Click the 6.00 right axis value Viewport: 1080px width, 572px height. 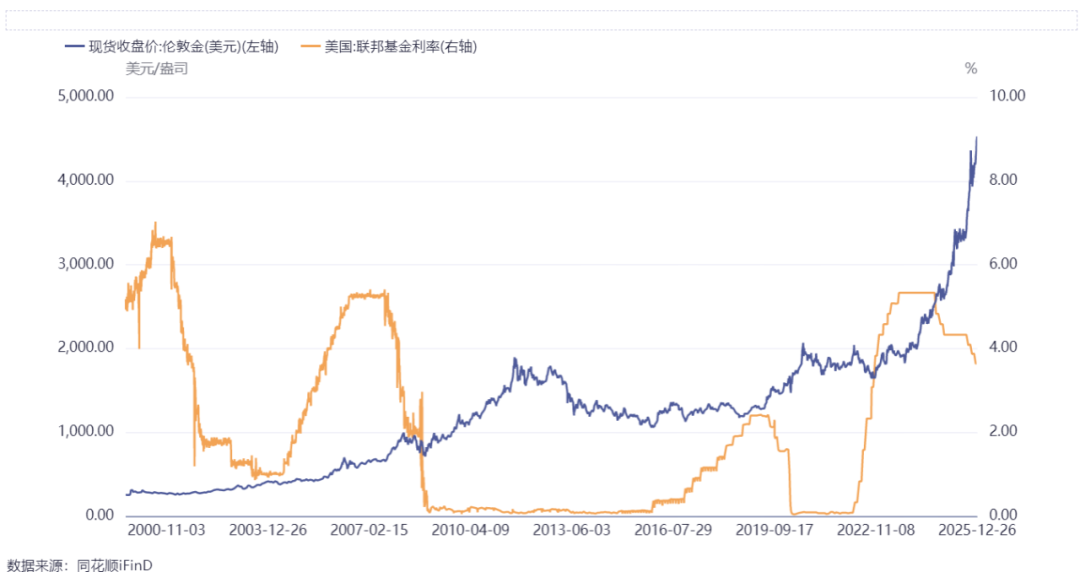point(1004,264)
